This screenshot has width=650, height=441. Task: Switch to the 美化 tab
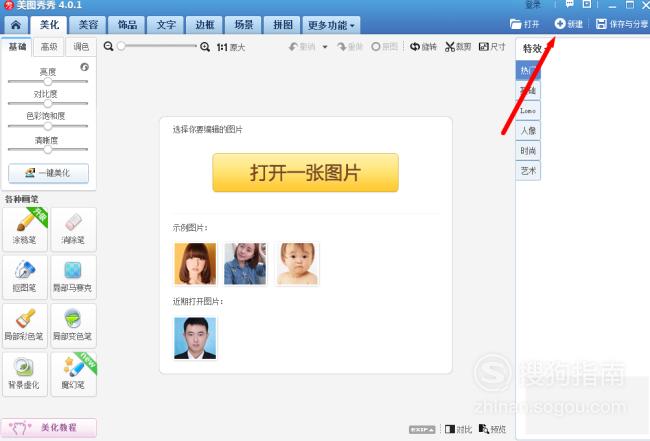click(x=49, y=25)
